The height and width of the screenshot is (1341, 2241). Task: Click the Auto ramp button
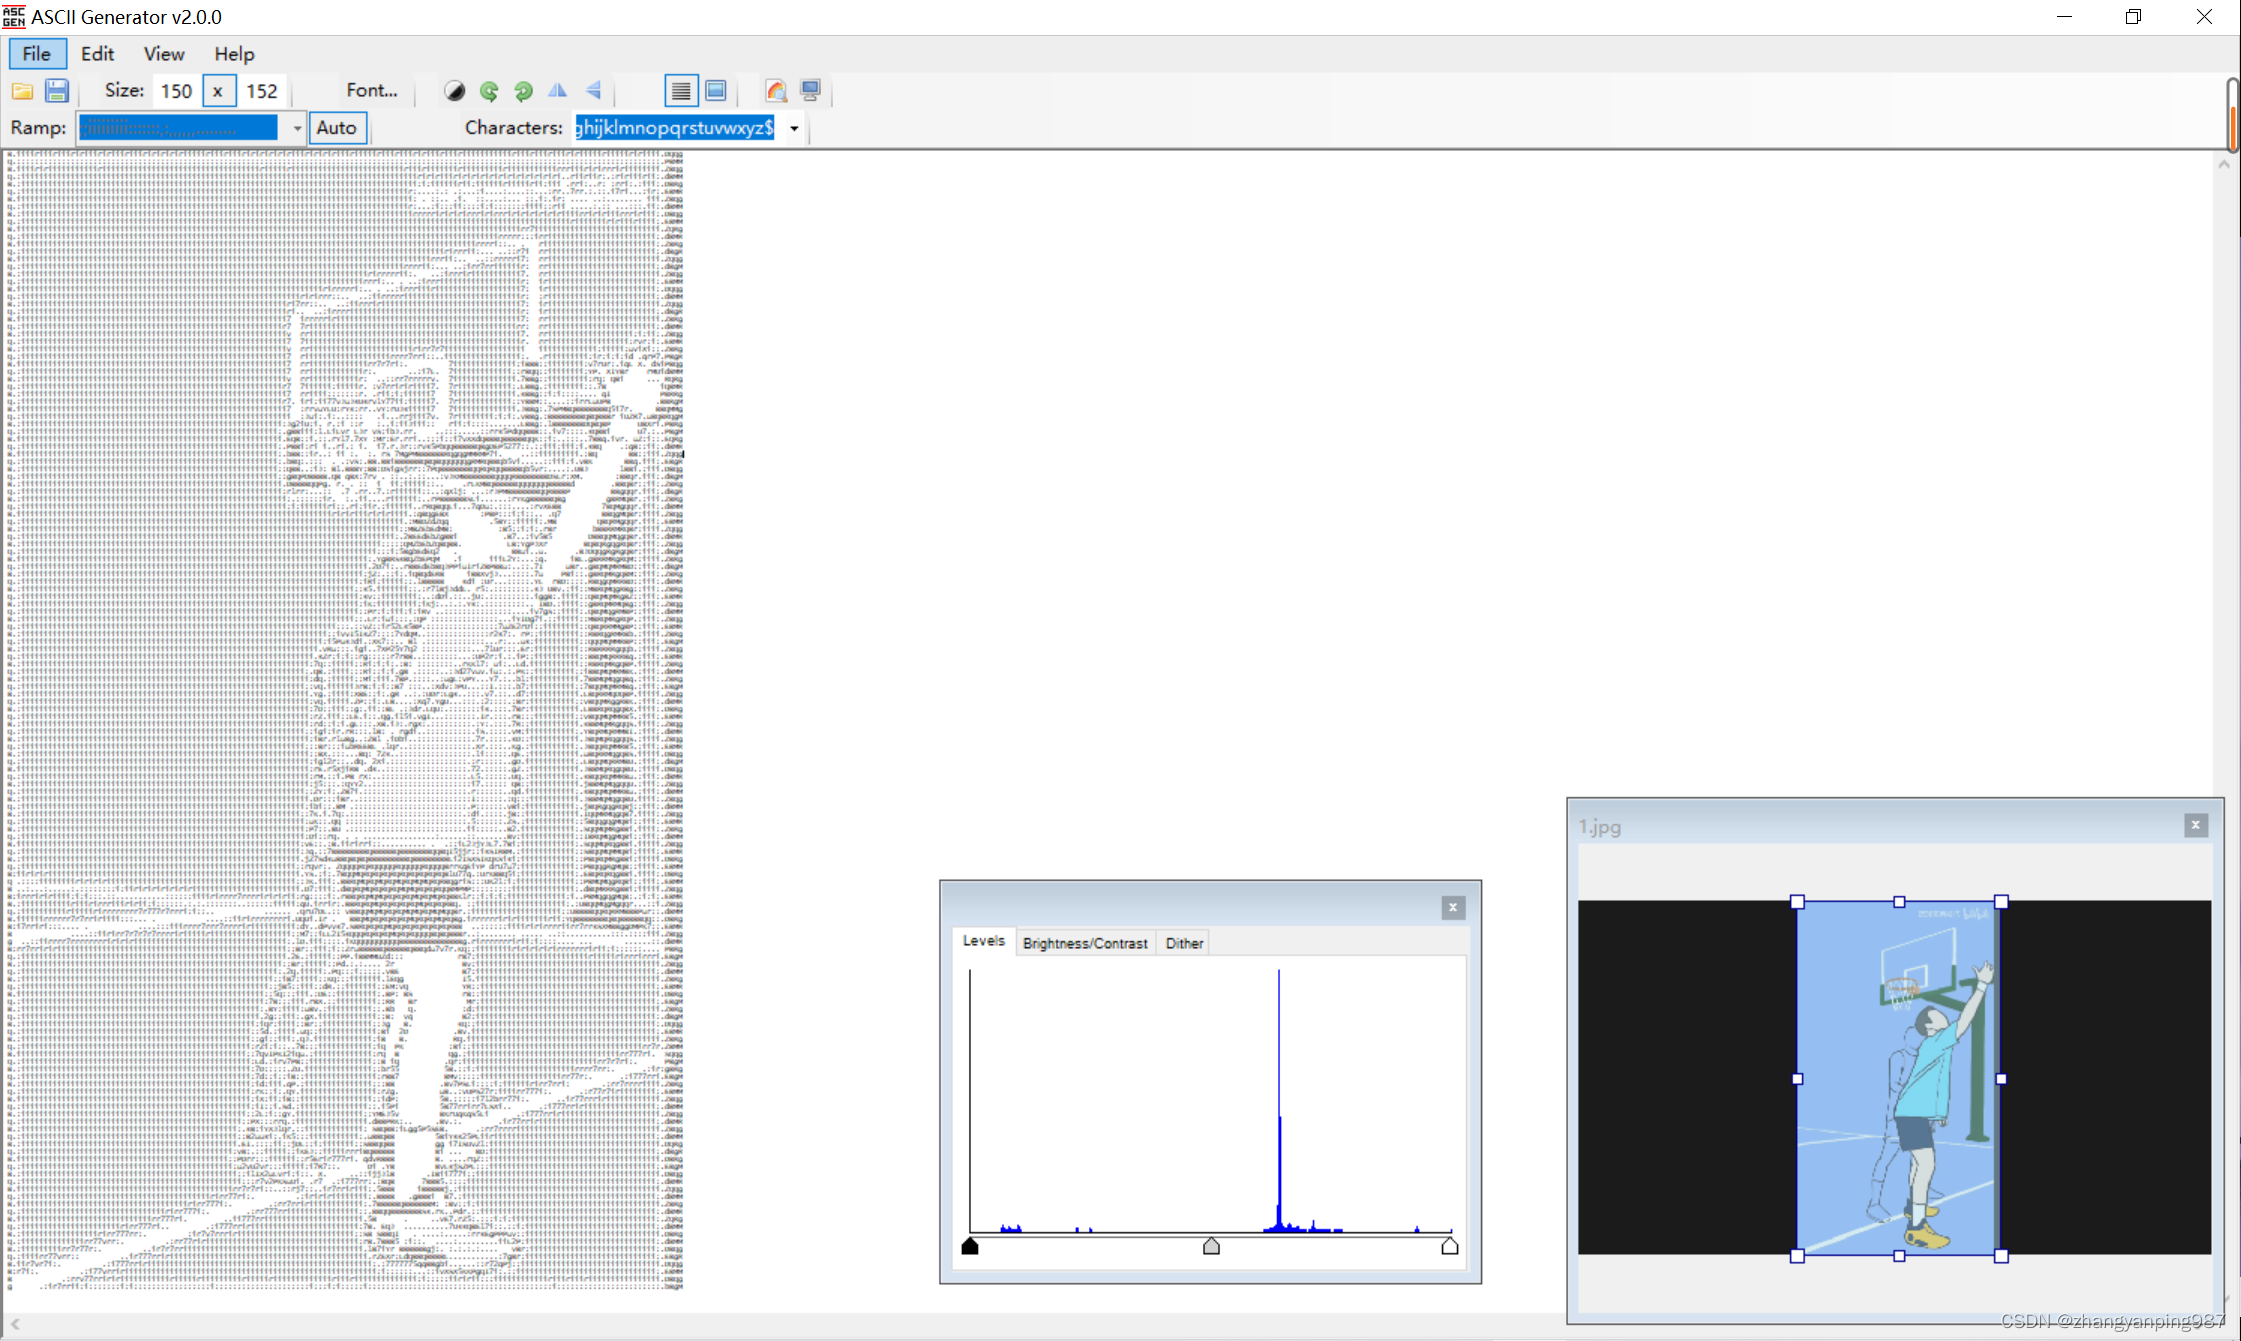tap(337, 128)
